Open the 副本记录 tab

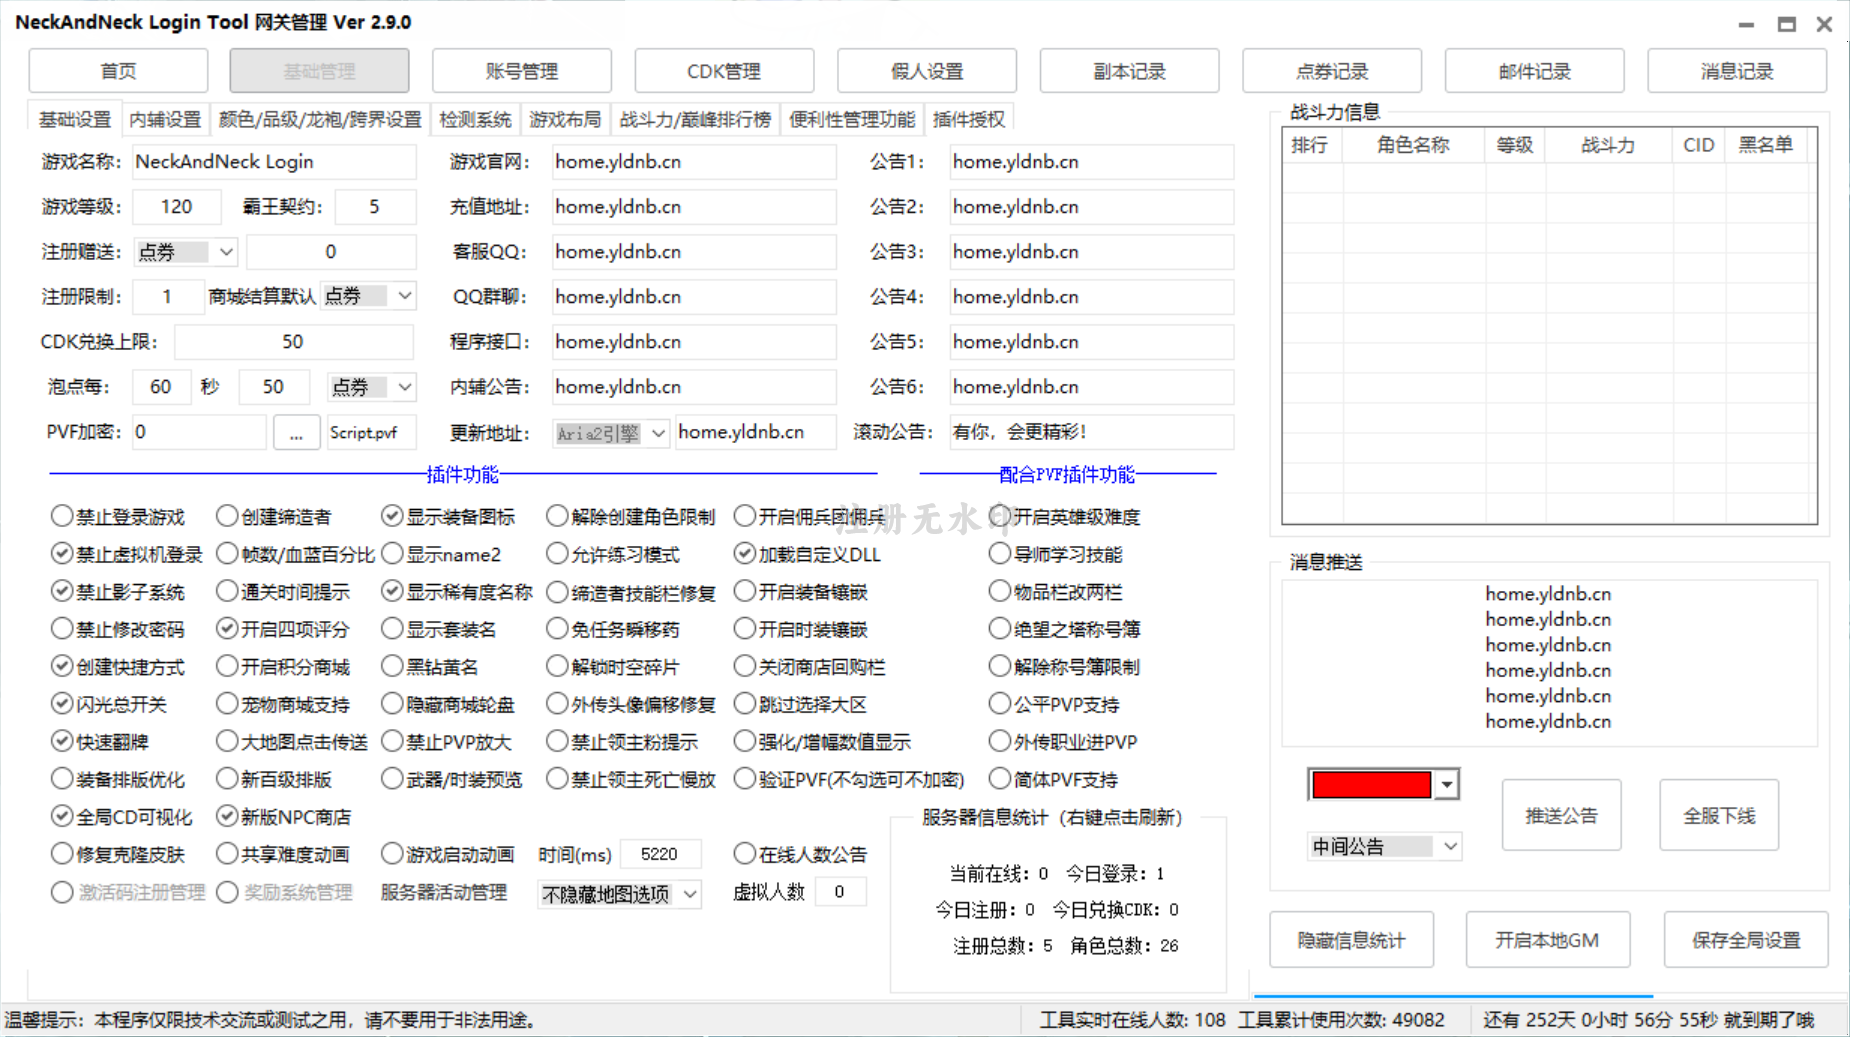1129,71
